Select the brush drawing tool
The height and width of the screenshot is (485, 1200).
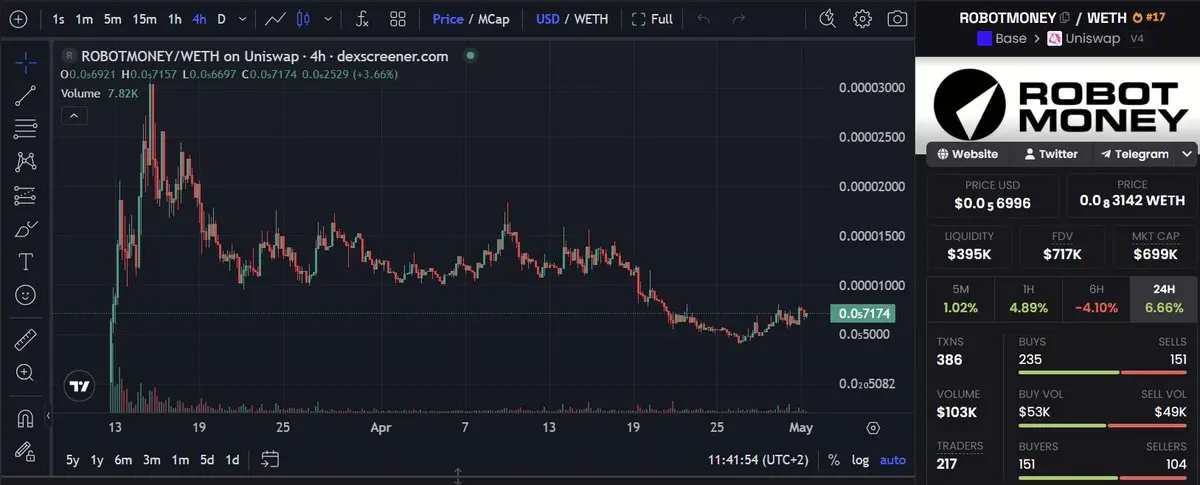tap(26, 229)
